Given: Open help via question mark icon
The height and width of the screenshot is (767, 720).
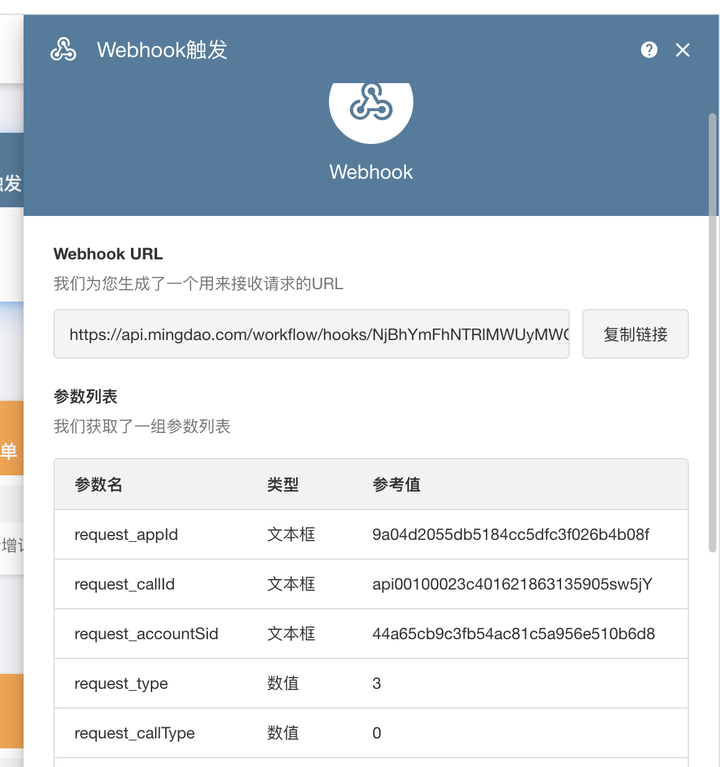Looking at the screenshot, I should (x=649, y=49).
